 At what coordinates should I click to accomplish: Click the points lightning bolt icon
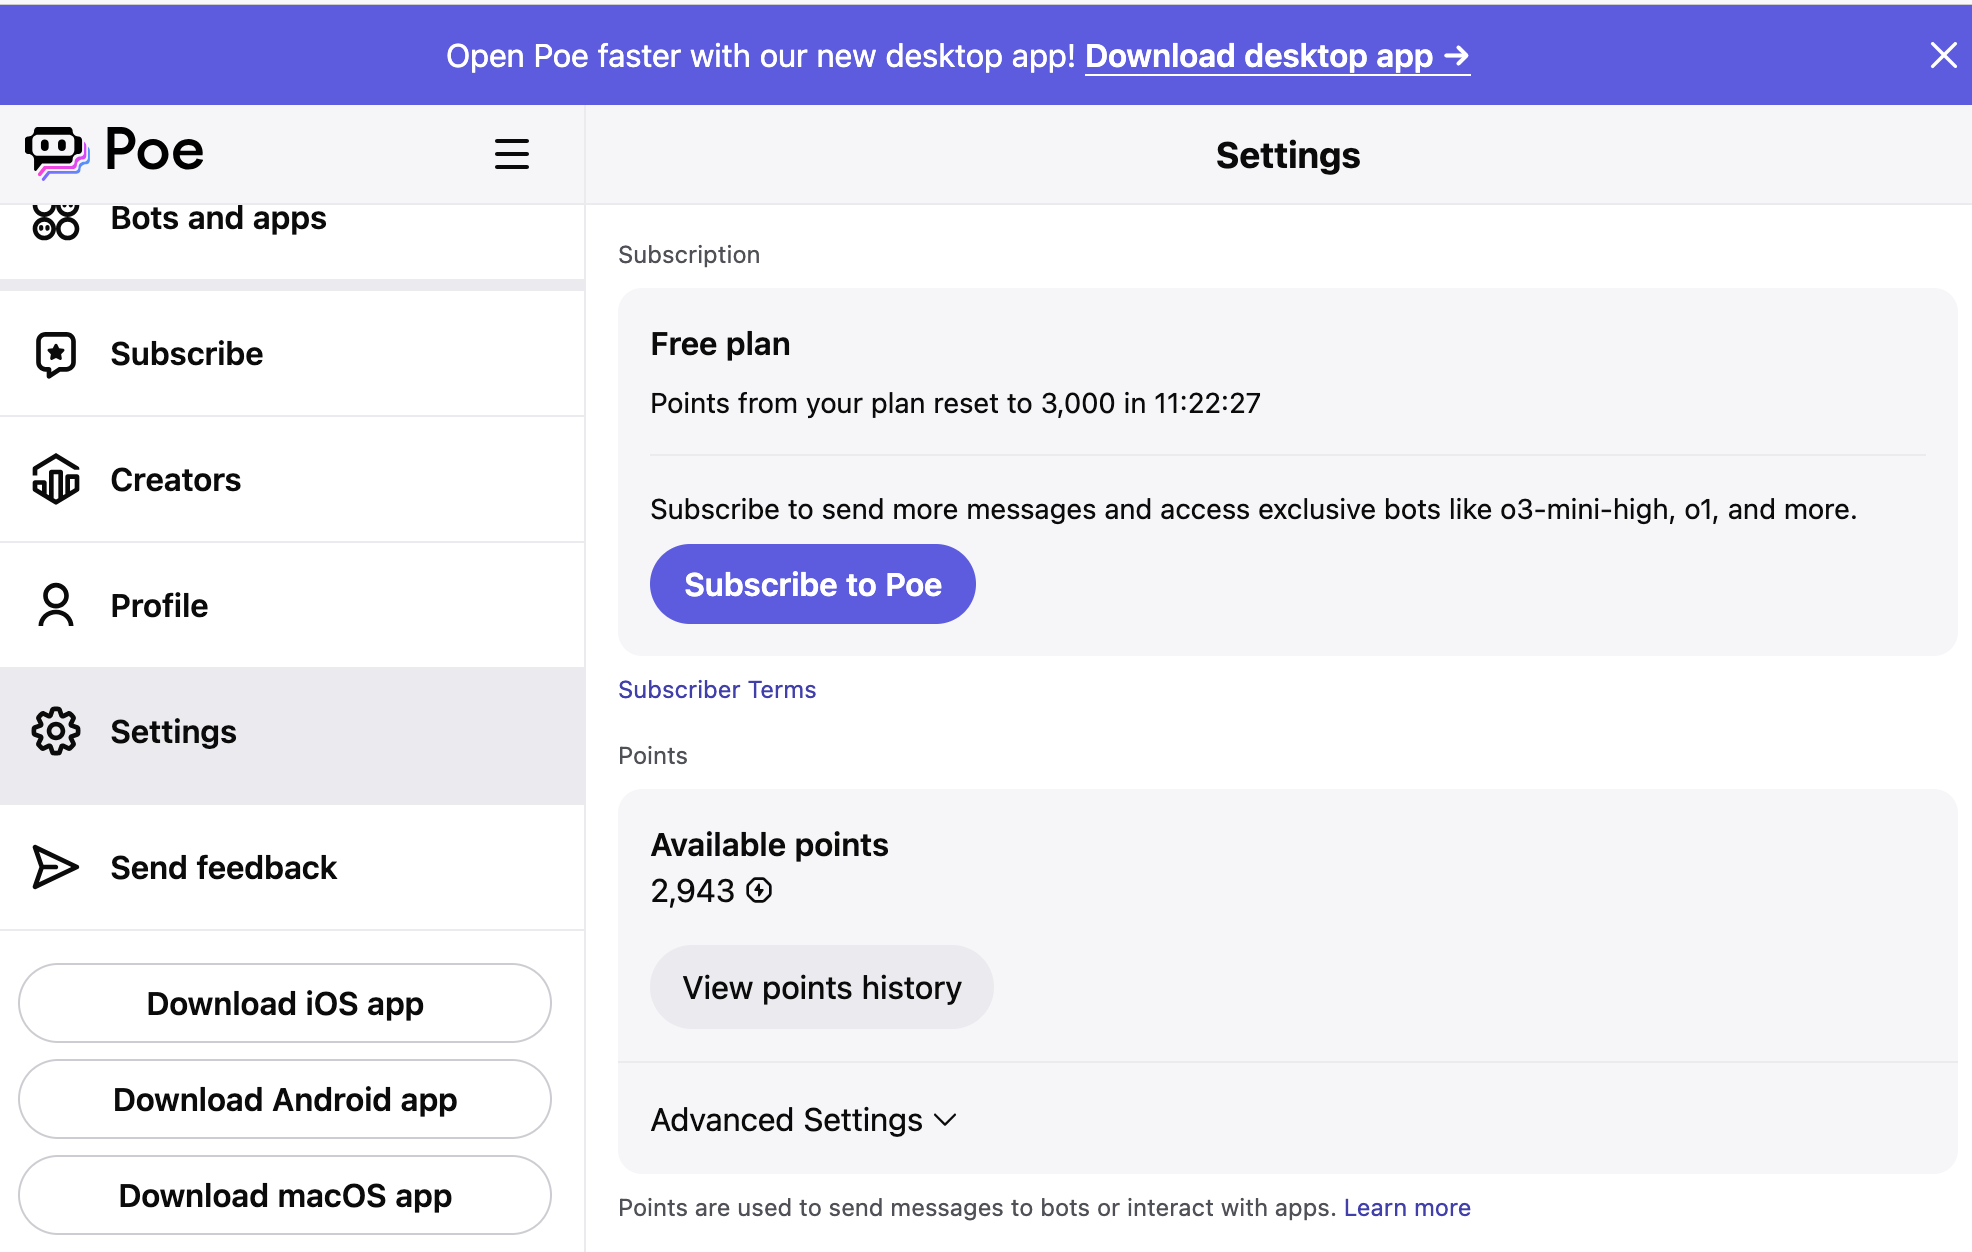pos(760,890)
